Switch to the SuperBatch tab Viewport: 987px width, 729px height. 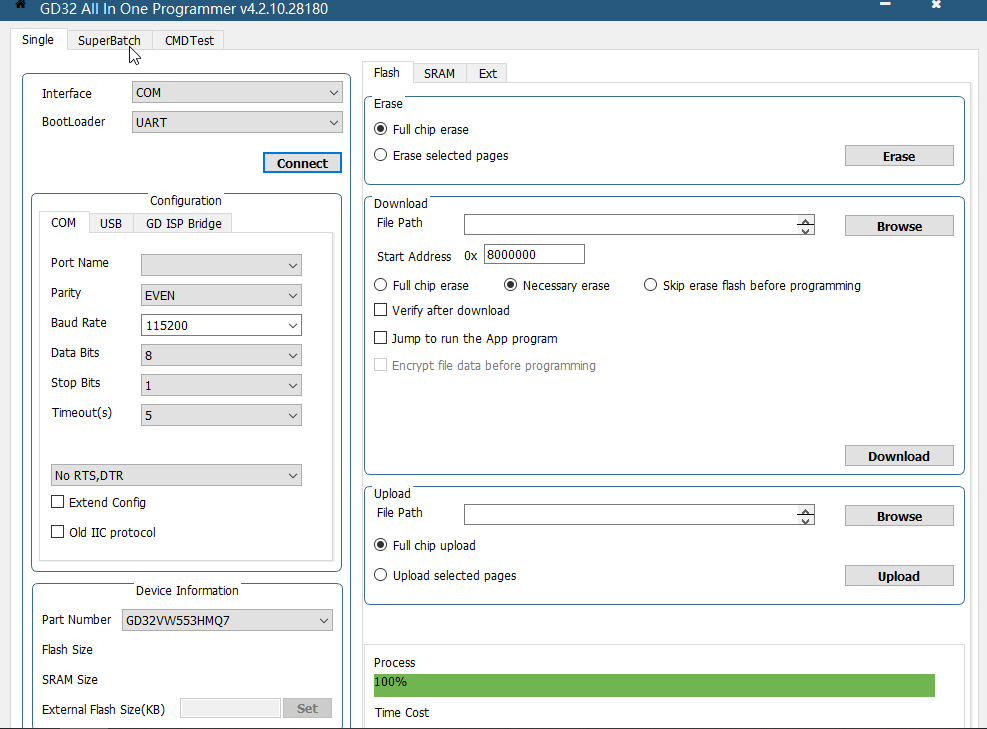[109, 41]
